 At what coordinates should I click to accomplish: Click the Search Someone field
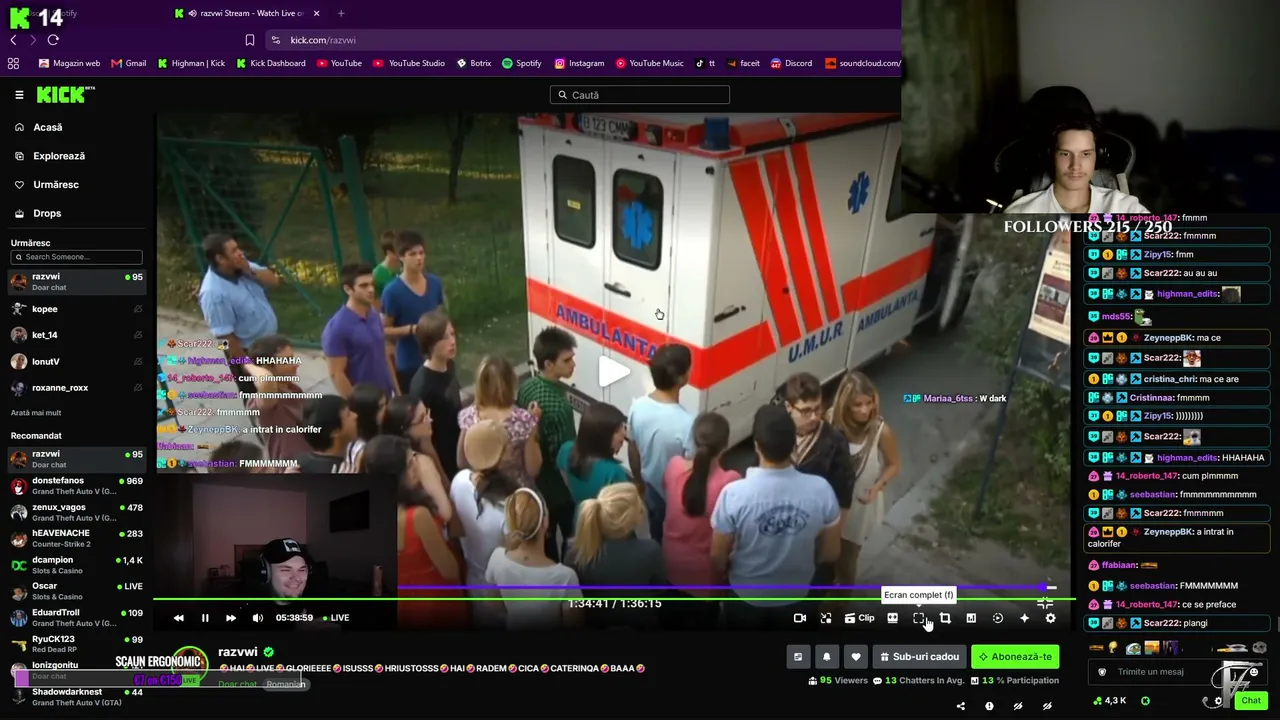click(x=77, y=257)
